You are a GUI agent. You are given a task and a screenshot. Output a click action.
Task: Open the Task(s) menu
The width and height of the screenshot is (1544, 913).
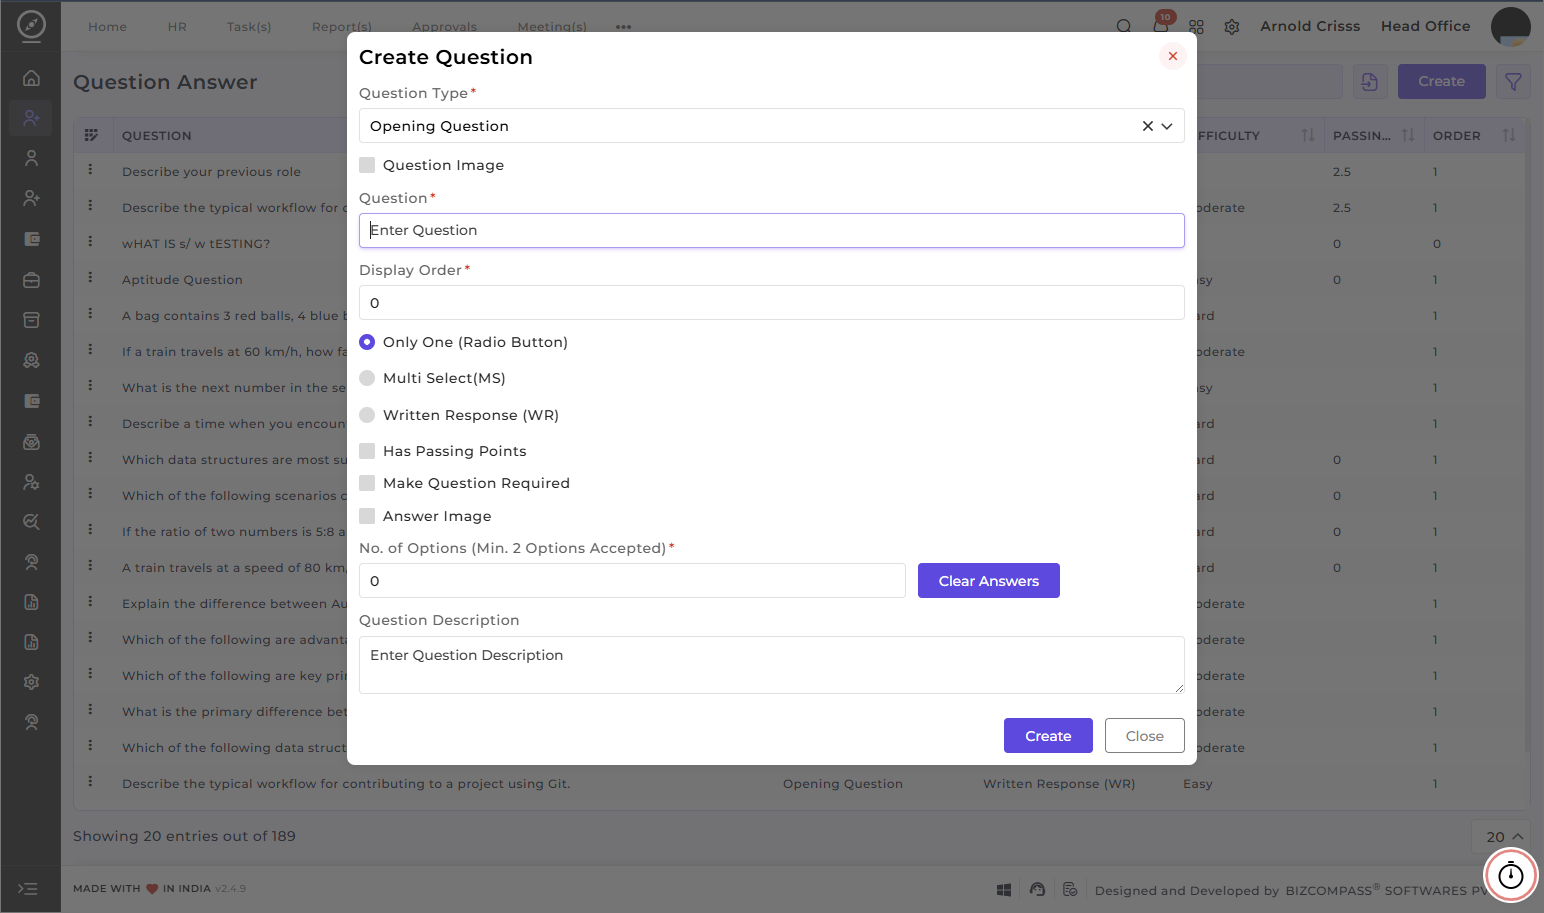coord(249,27)
